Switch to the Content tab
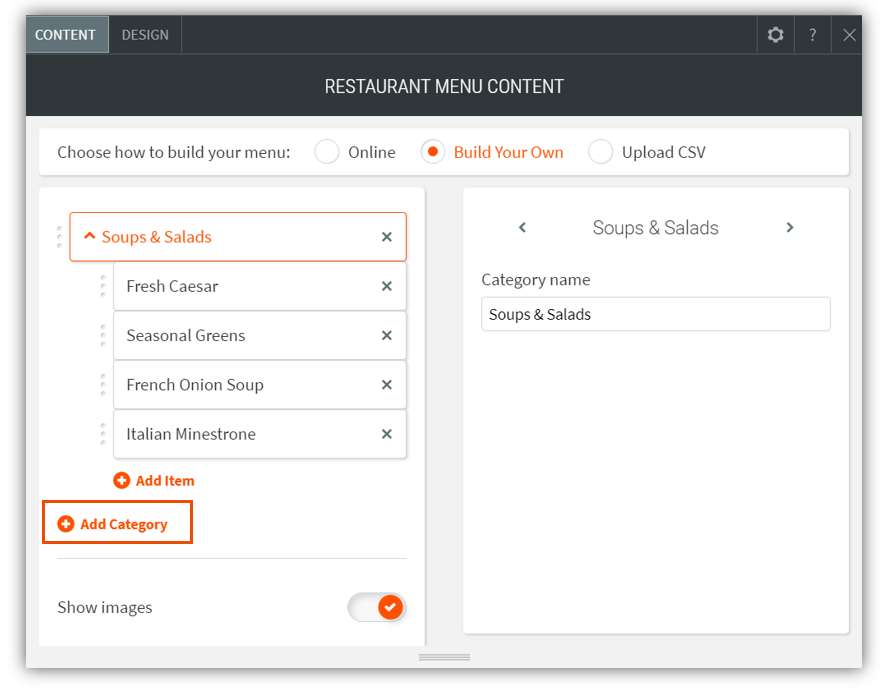 (66, 35)
